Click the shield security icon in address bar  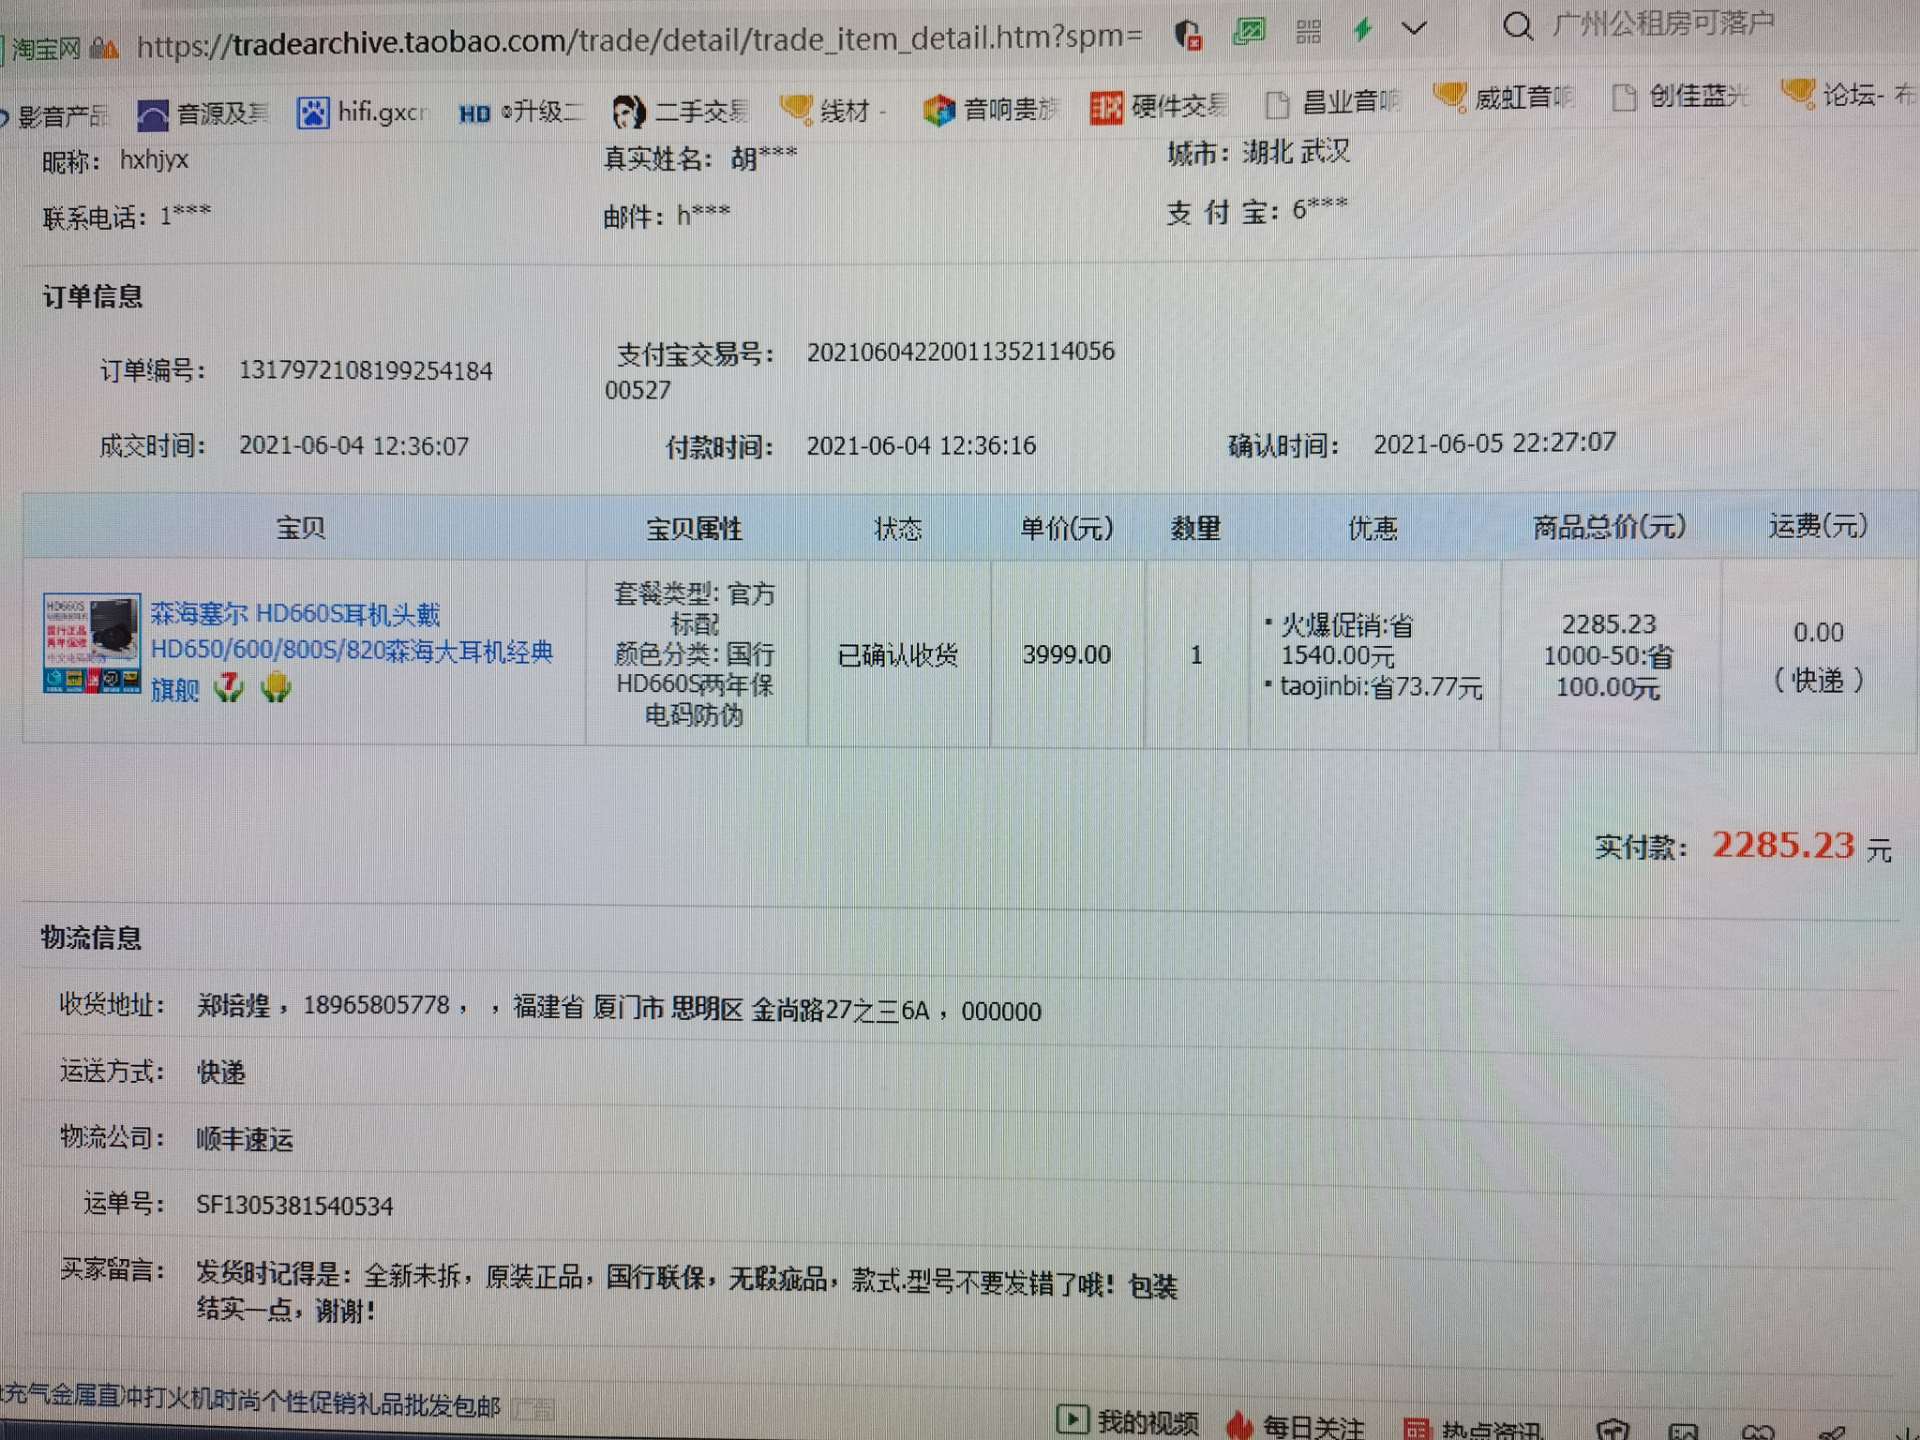1187,35
